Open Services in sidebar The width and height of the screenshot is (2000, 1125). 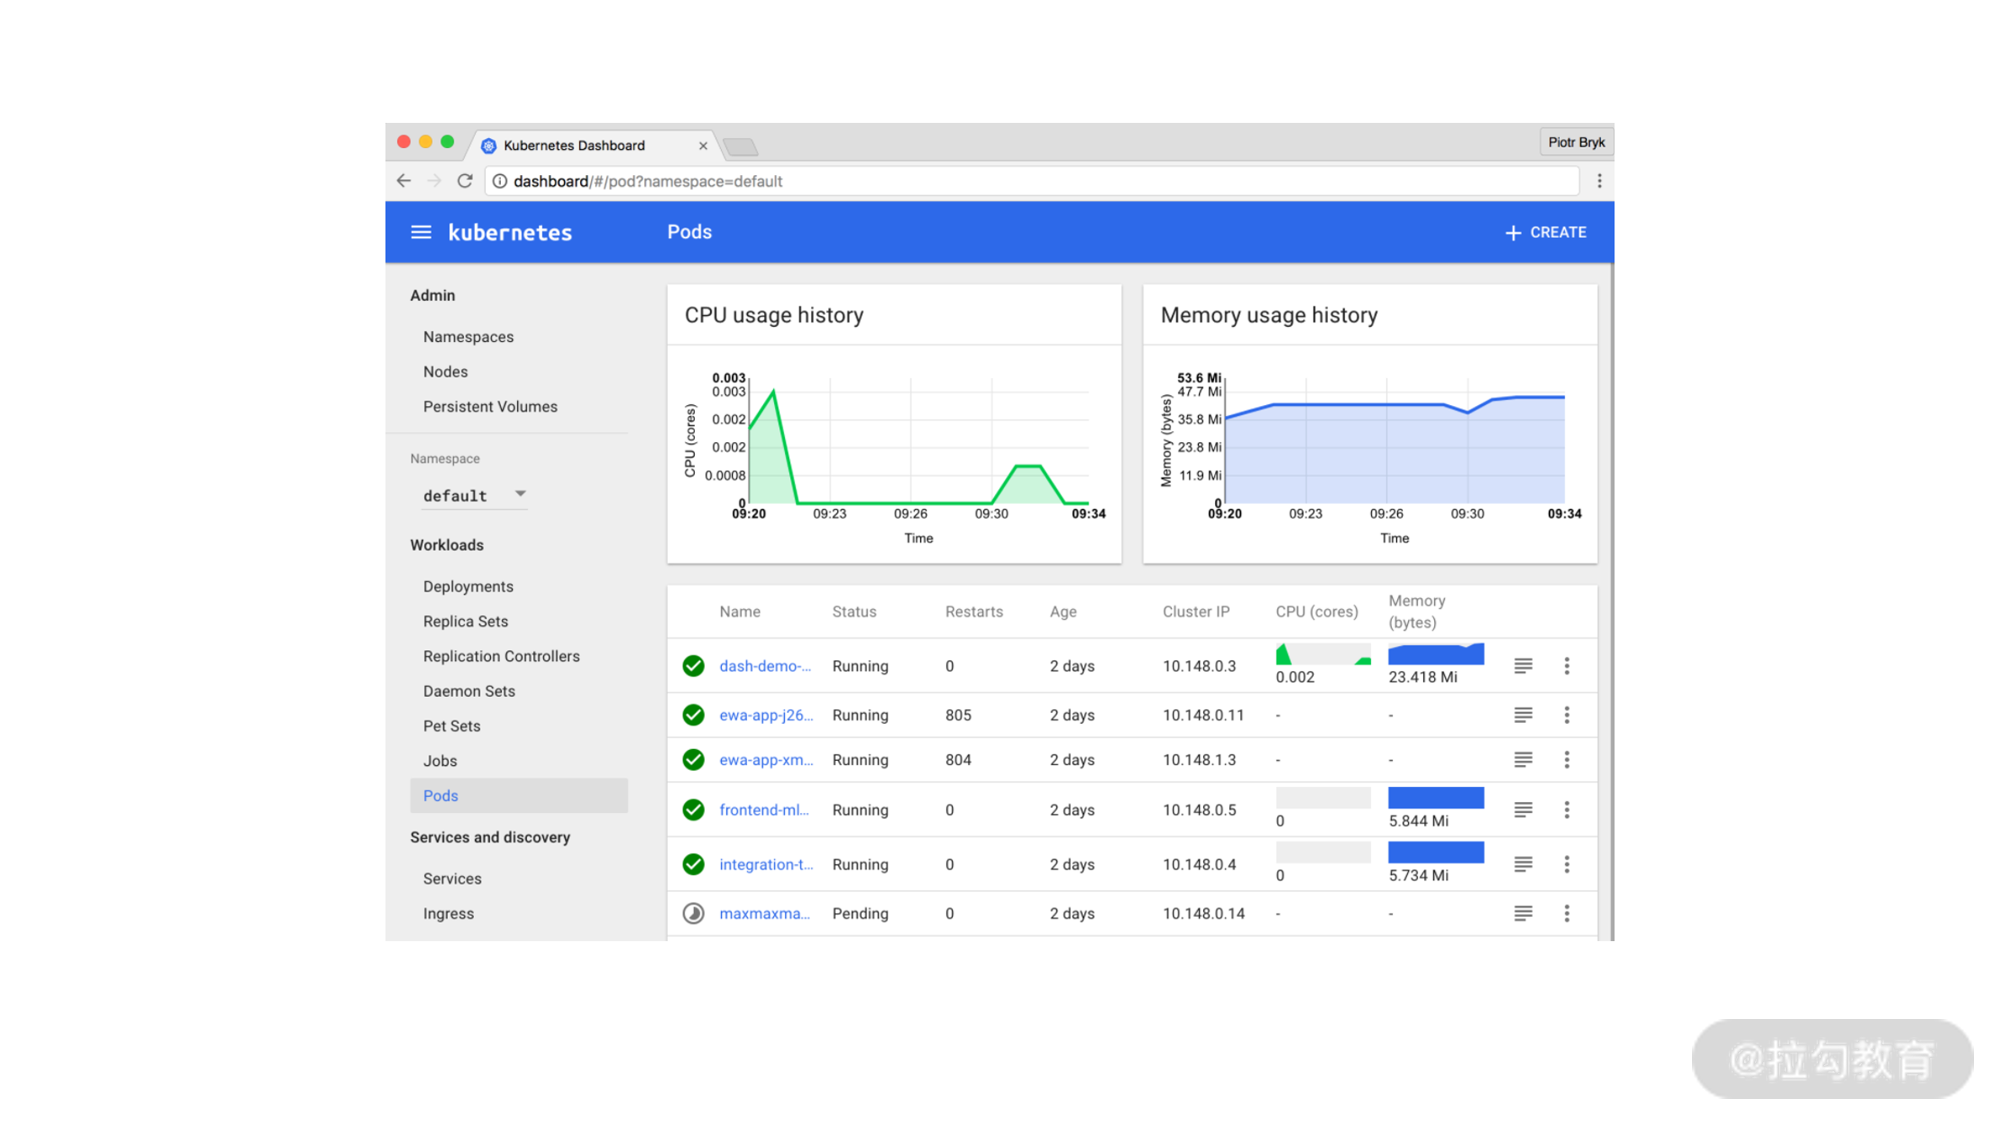click(x=452, y=879)
